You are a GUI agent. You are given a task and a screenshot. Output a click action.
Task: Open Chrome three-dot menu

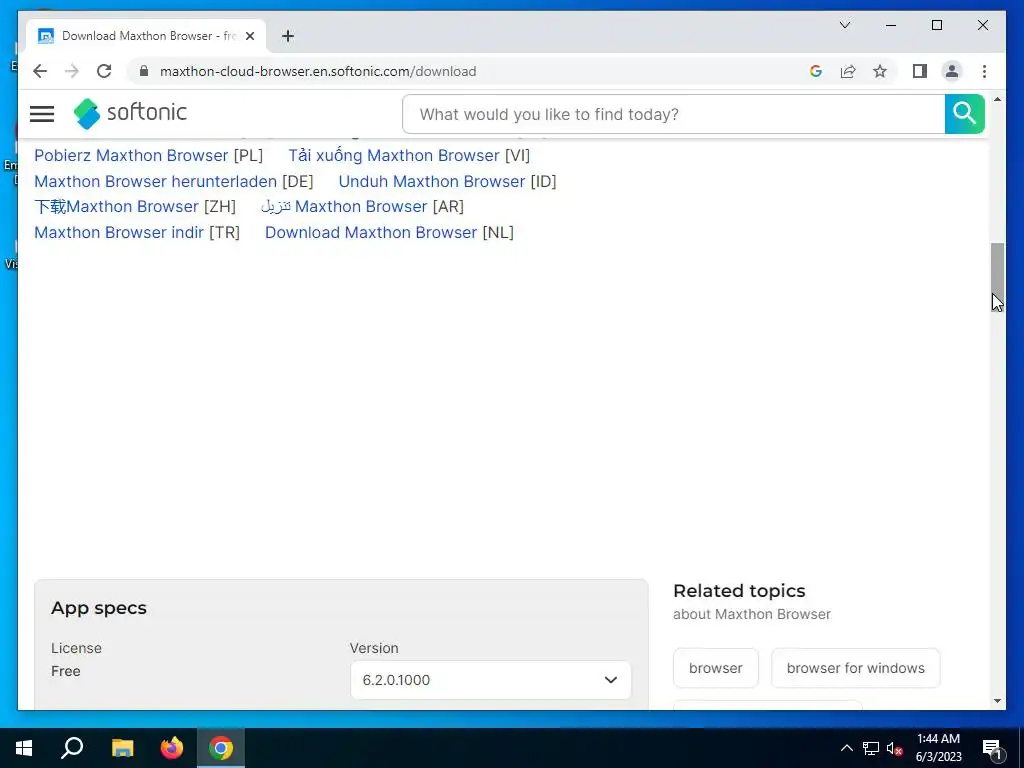pyautogui.click(x=984, y=71)
